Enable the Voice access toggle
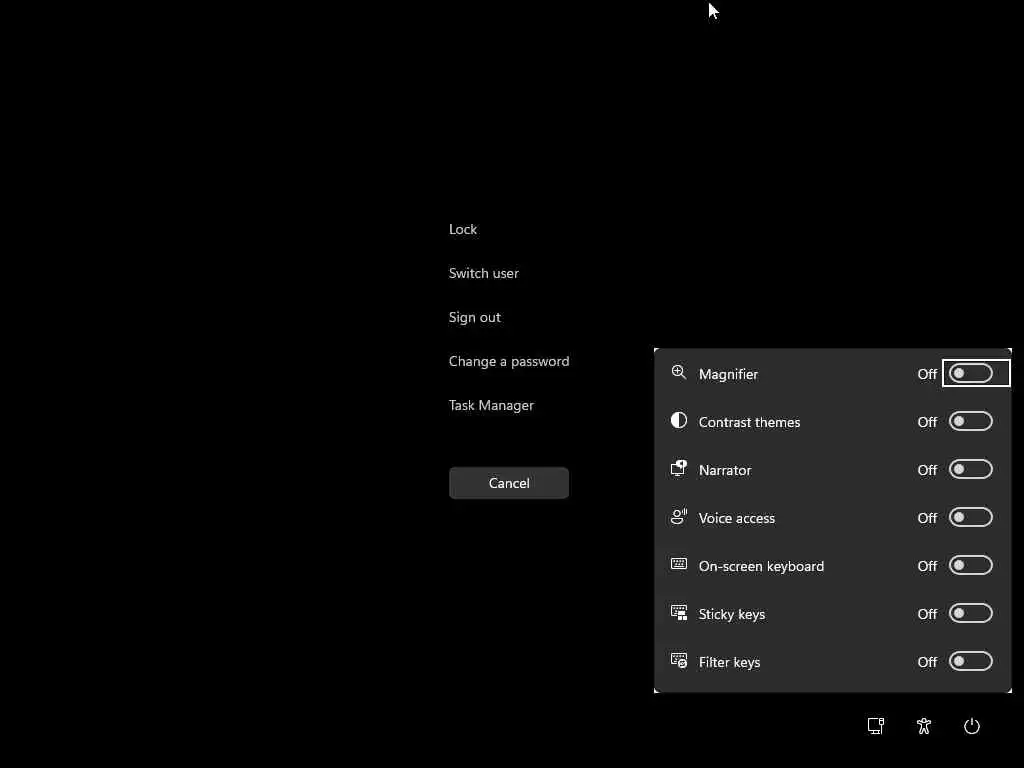 971,517
